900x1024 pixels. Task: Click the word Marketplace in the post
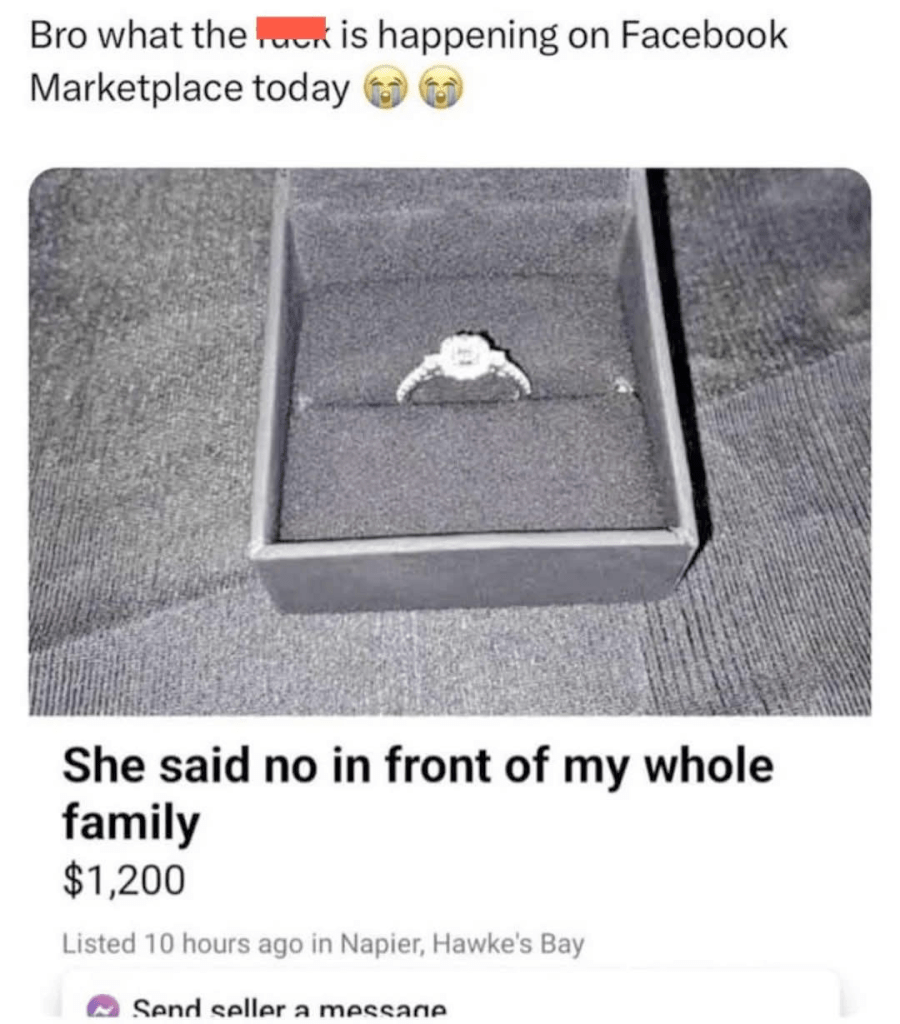coord(136,88)
